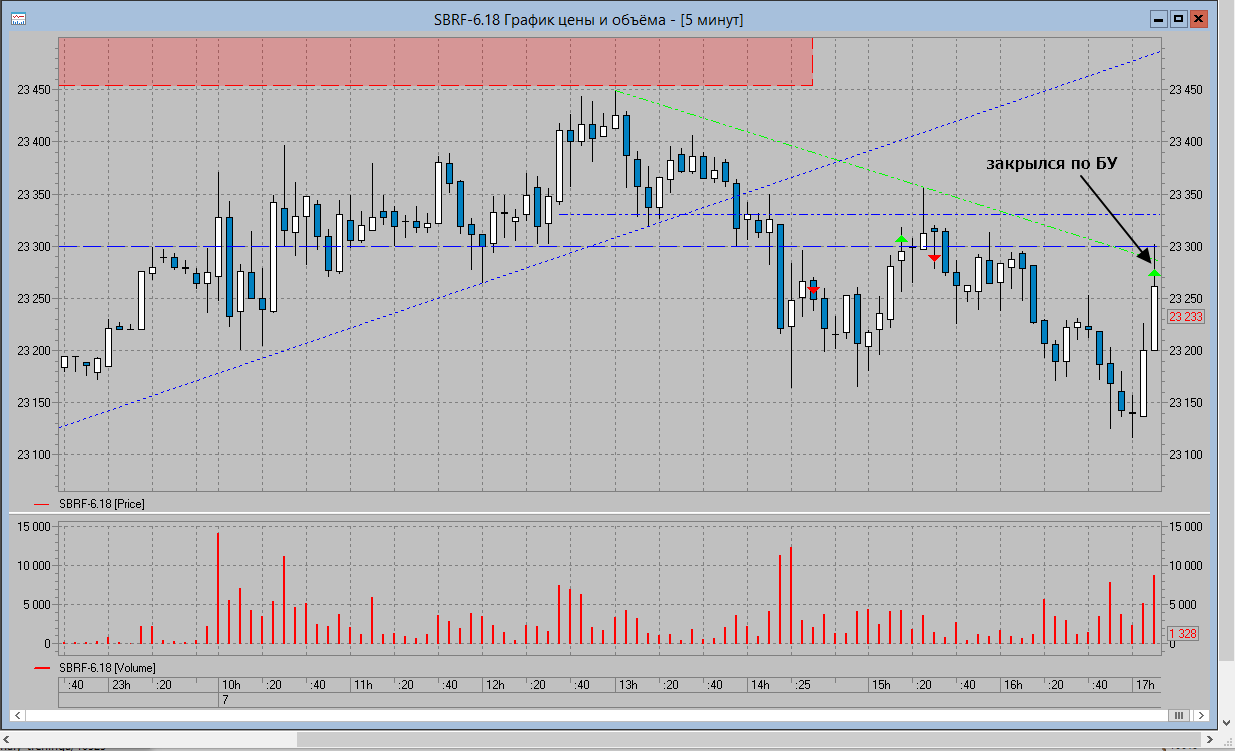Click the red down-triangle marker near 14:25

point(813,290)
